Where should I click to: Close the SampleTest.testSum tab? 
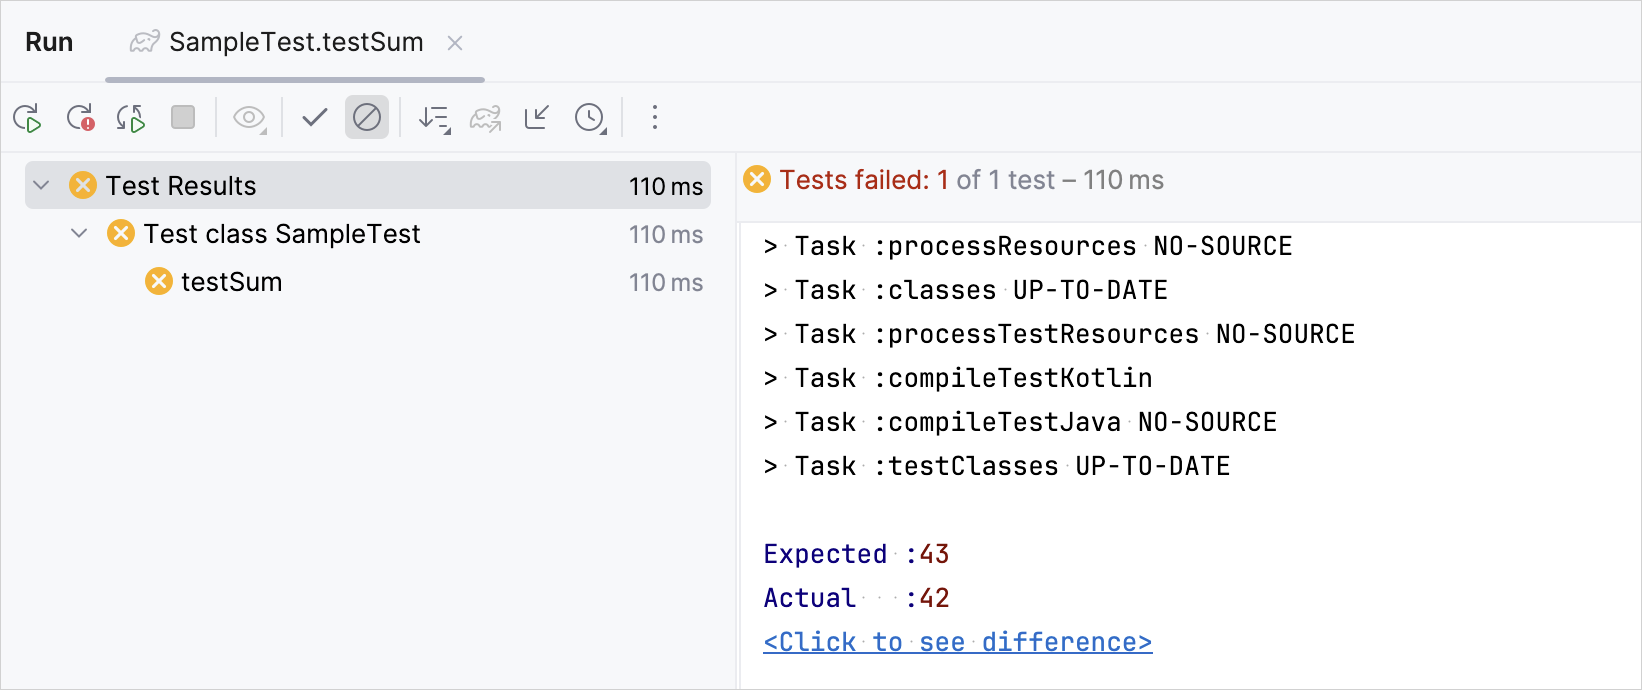(x=455, y=43)
